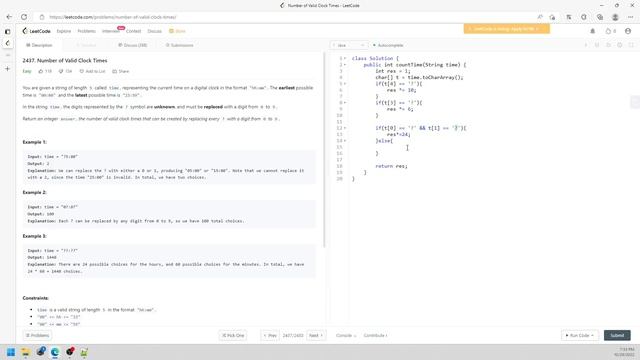Collapse the fold arrow at line 2

click(x=345, y=65)
